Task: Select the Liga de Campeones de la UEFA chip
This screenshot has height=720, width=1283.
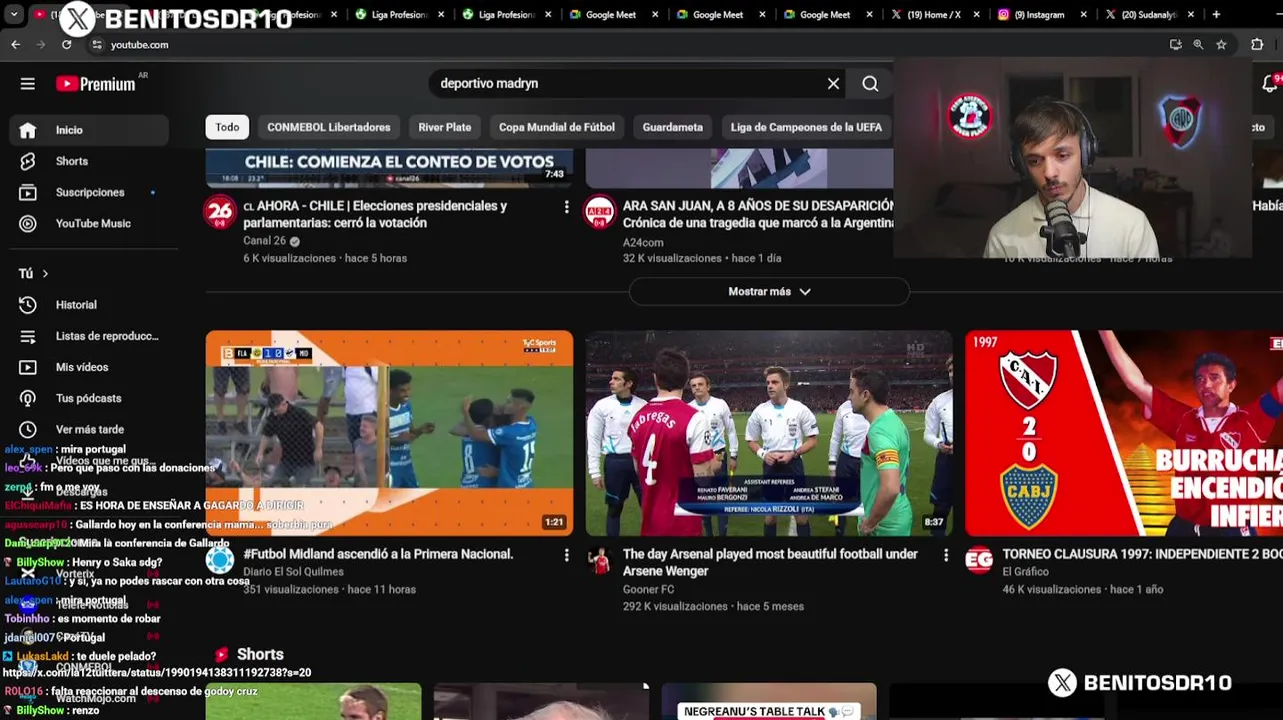Action: click(806, 127)
